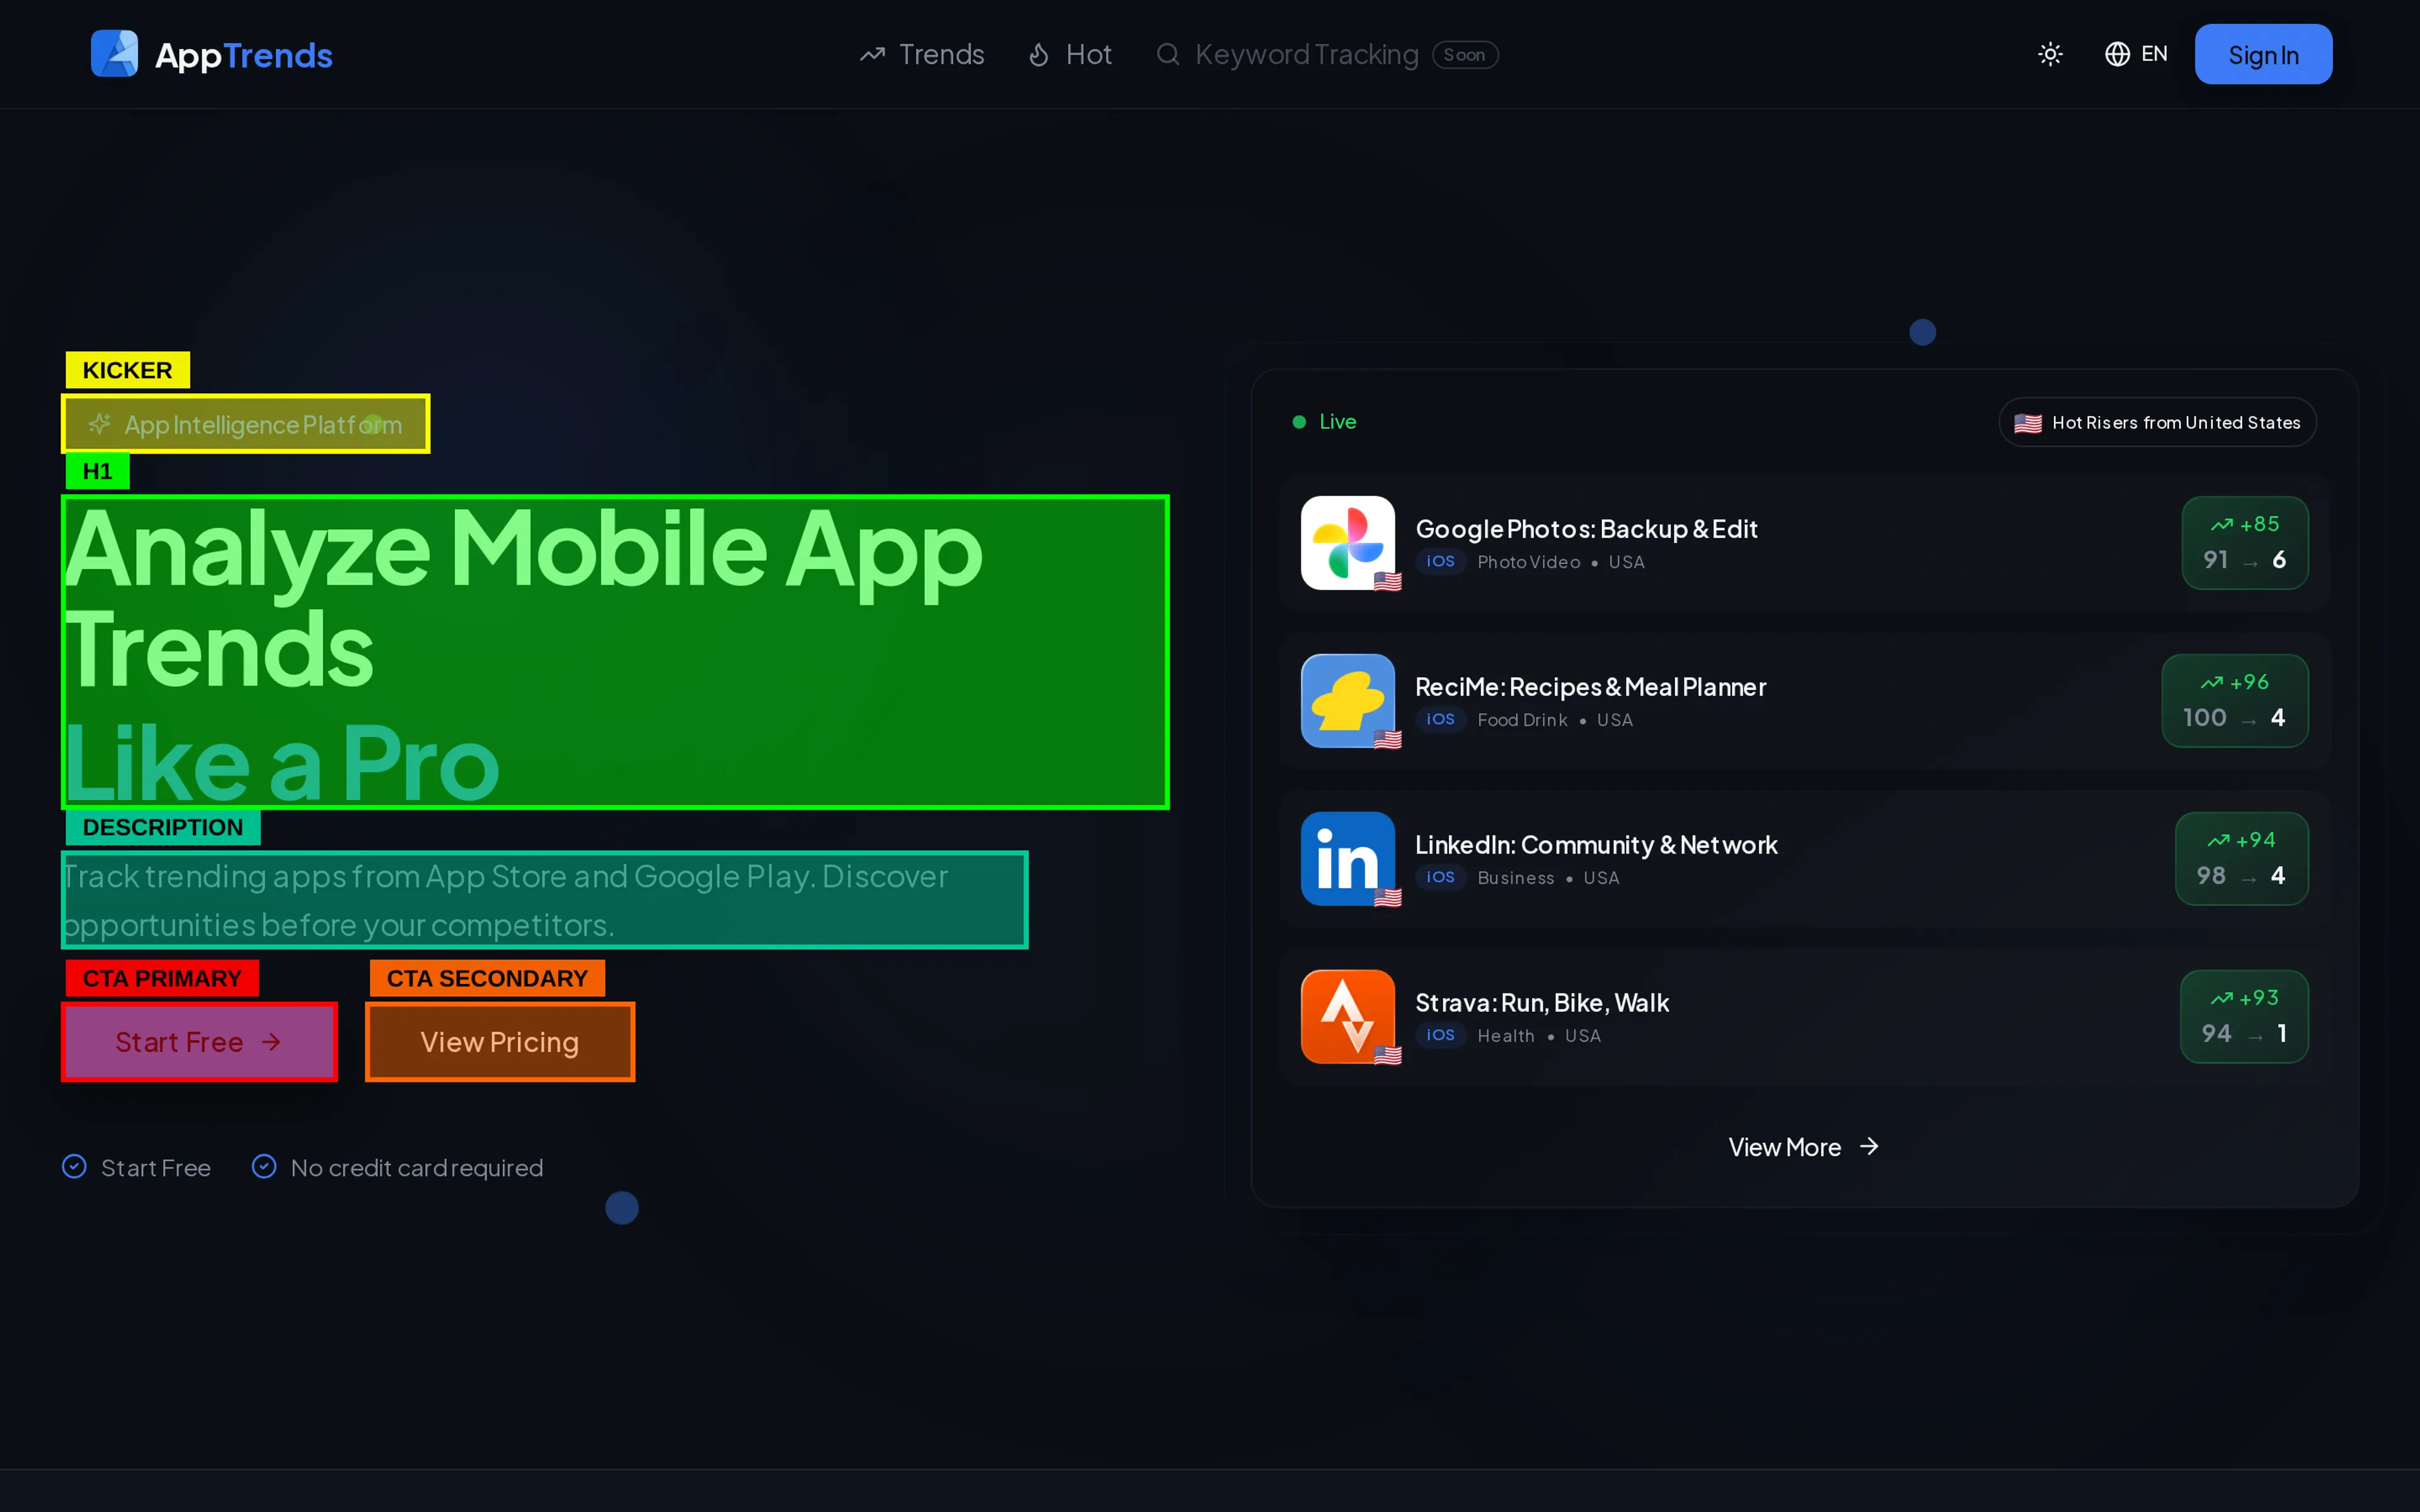
Task: Open ReciMe: Recipes & Meal Planner title
Action: [1590, 687]
